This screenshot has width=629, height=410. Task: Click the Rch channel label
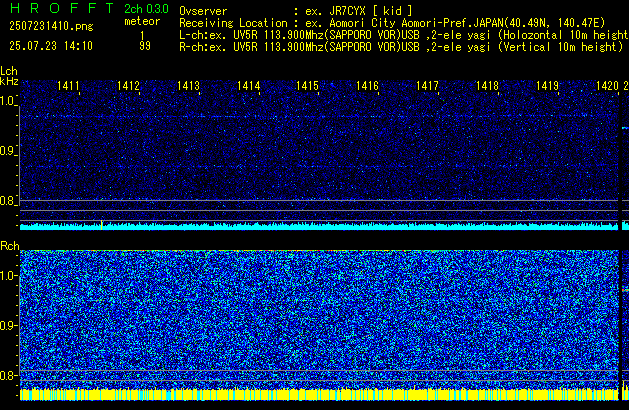point(10,246)
